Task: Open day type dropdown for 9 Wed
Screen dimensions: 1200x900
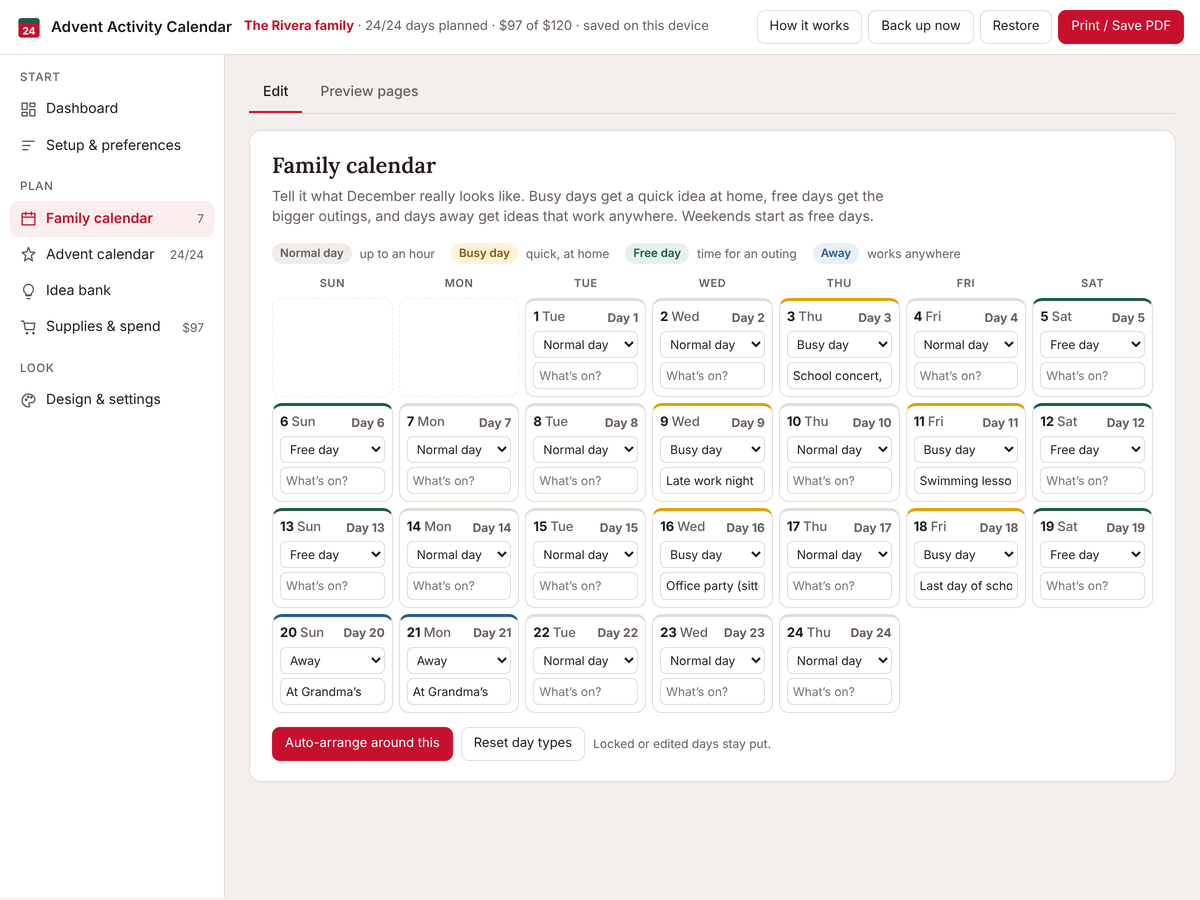Action: click(712, 450)
